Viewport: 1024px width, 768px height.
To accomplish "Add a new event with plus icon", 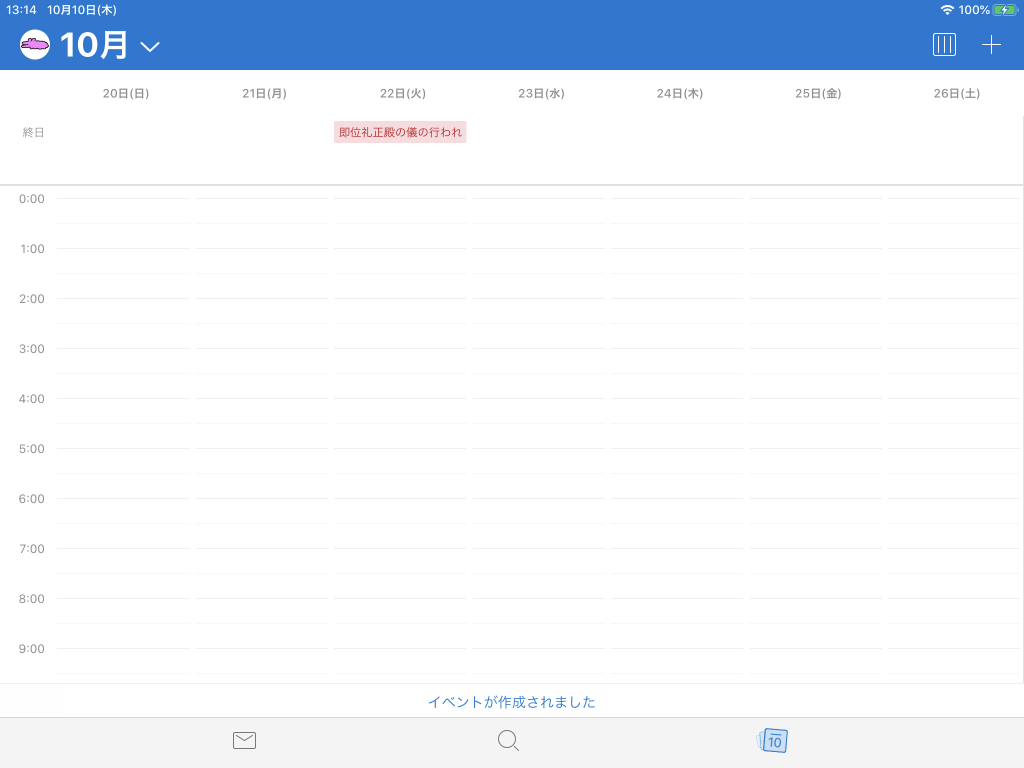I will (x=991, y=44).
